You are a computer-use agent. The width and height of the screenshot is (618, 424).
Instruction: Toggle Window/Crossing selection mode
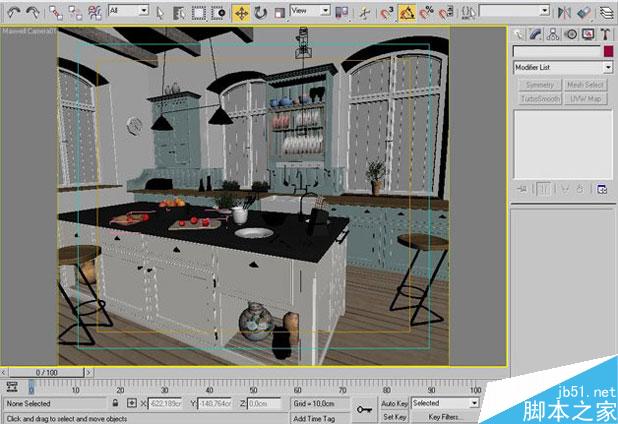pos(218,13)
